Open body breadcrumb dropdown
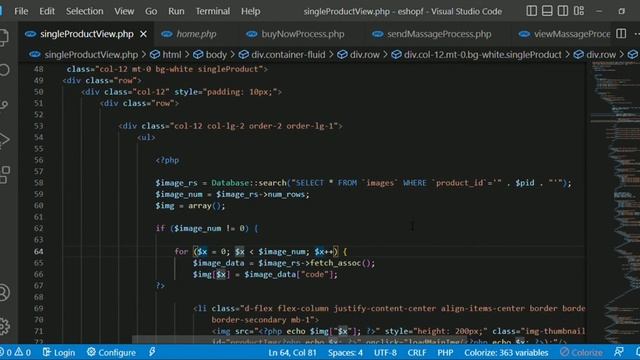Screen dimensions: 640x360 coord(210,55)
